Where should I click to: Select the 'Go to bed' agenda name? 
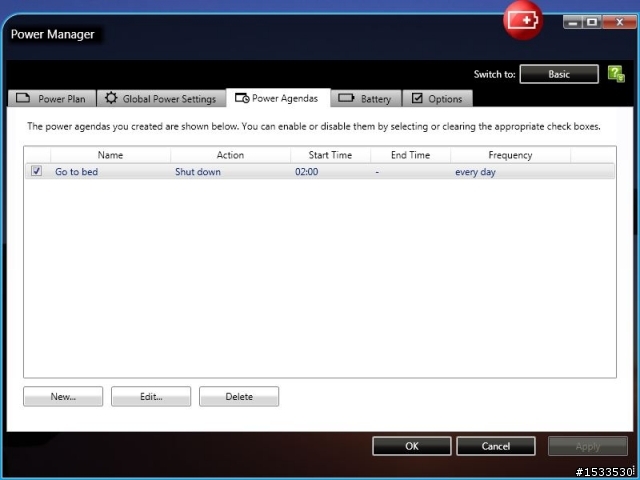(76, 171)
